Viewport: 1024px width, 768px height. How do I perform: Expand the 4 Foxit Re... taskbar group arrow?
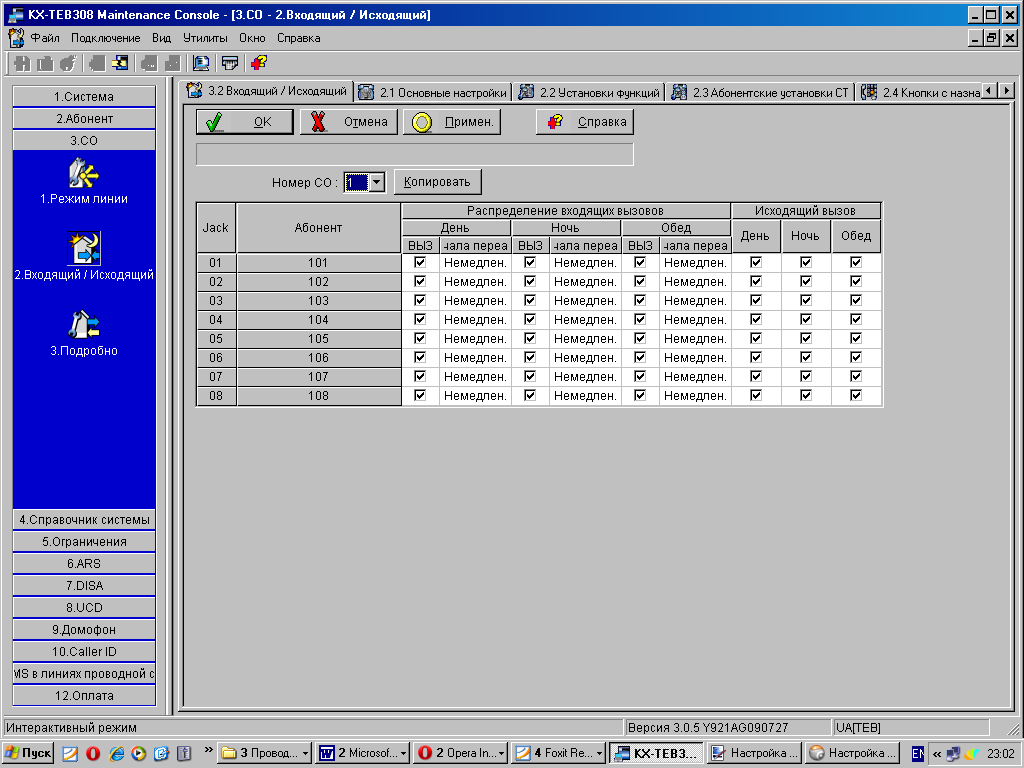point(599,754)
